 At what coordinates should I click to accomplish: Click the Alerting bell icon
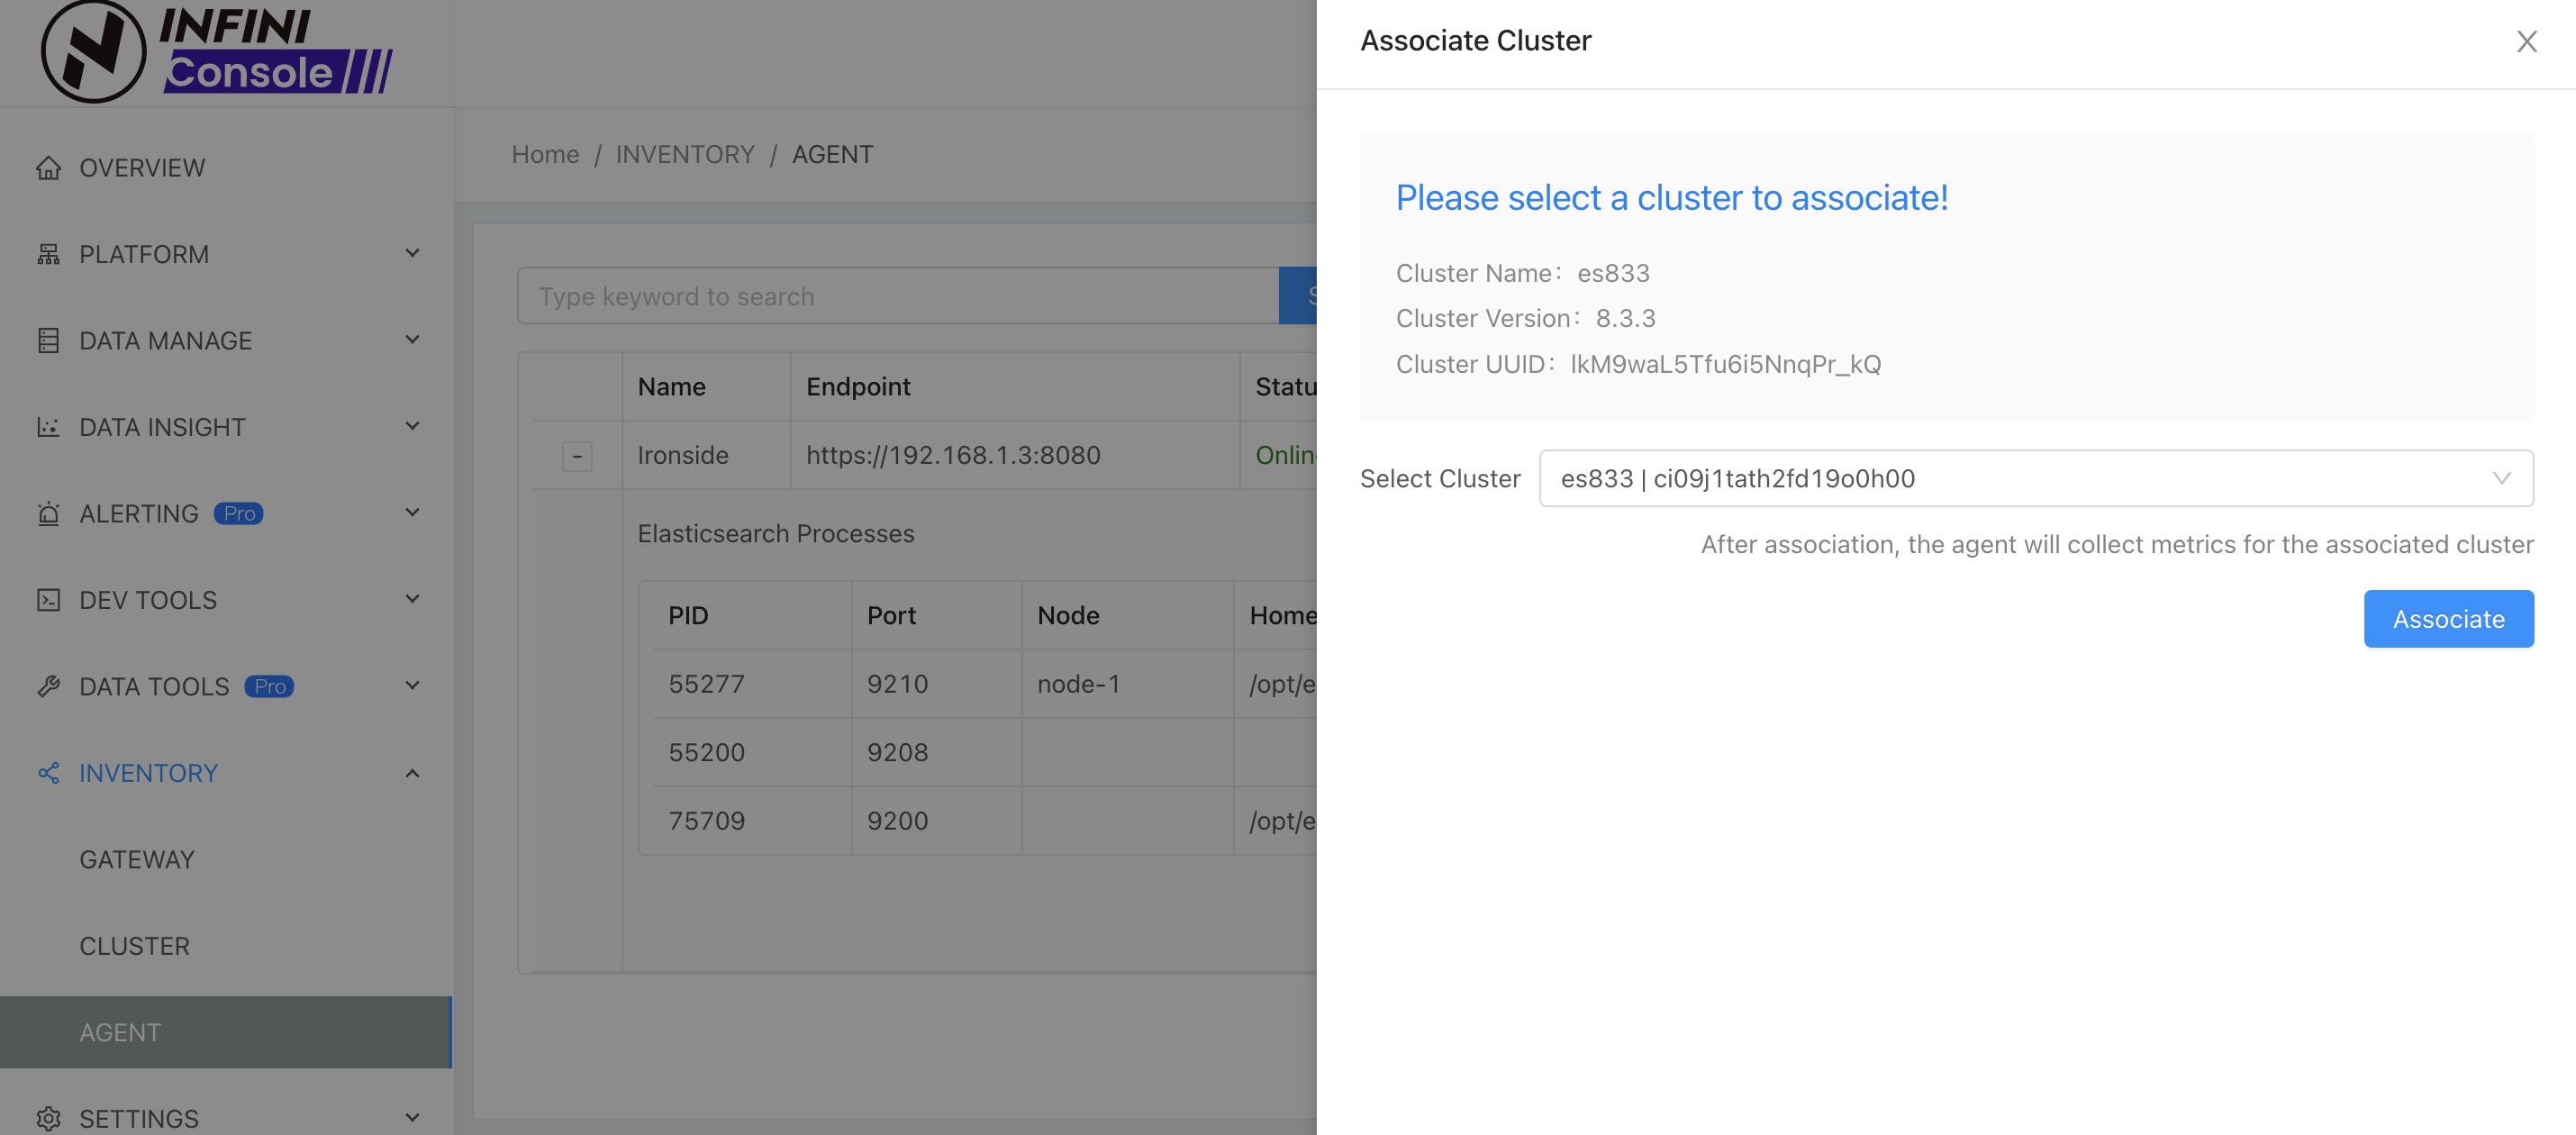pyautogui.click(x=48, y=514)
